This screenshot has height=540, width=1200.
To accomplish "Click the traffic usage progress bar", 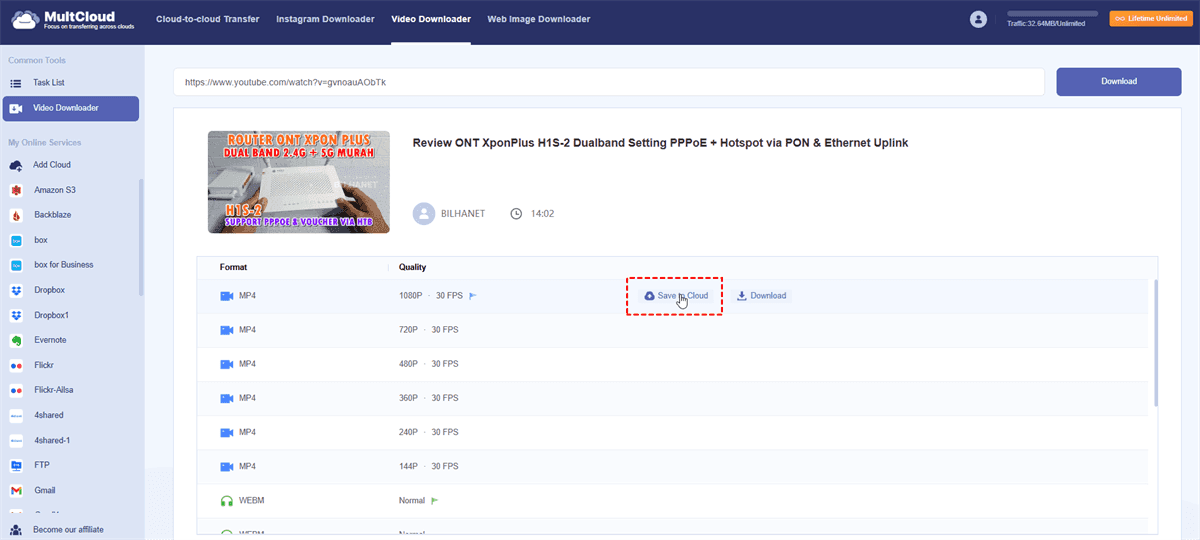I will point(1052,14).
